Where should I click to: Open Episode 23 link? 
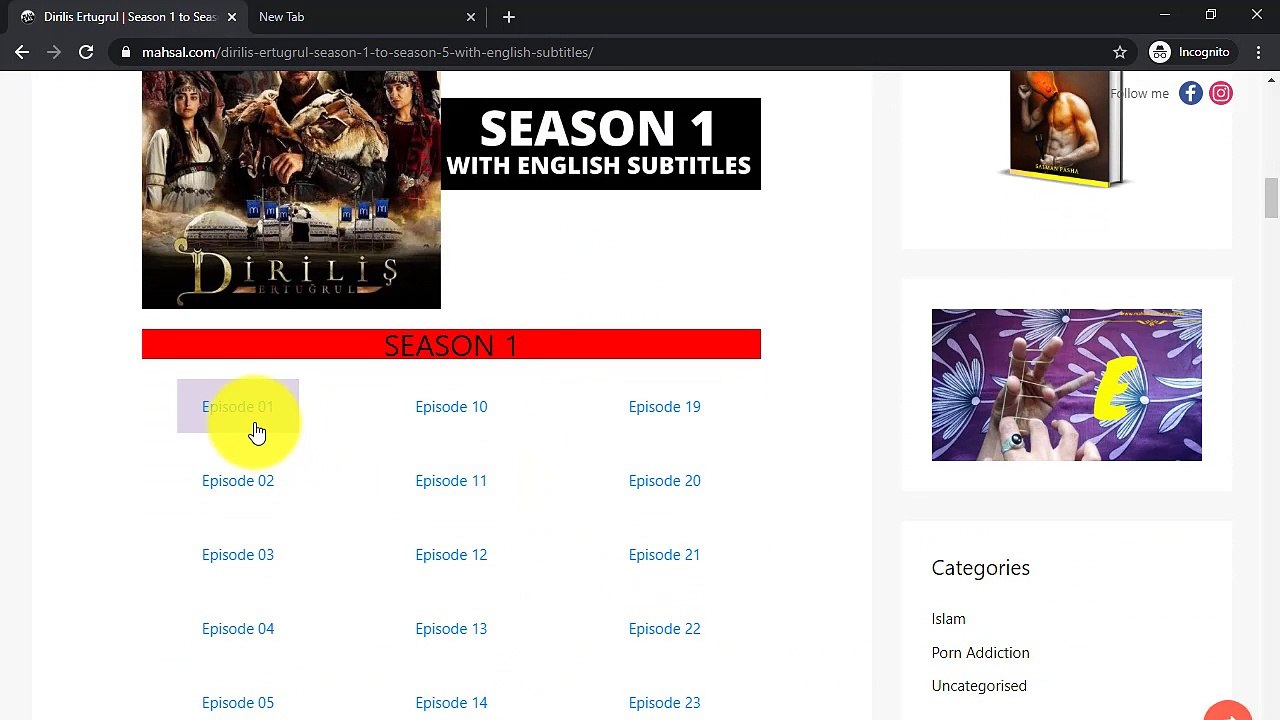665,703
